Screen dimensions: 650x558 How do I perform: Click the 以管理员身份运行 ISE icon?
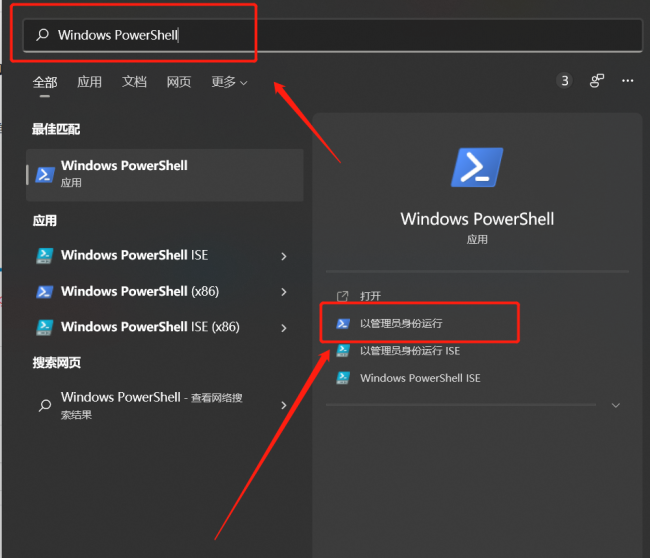(x=343, y=351)
